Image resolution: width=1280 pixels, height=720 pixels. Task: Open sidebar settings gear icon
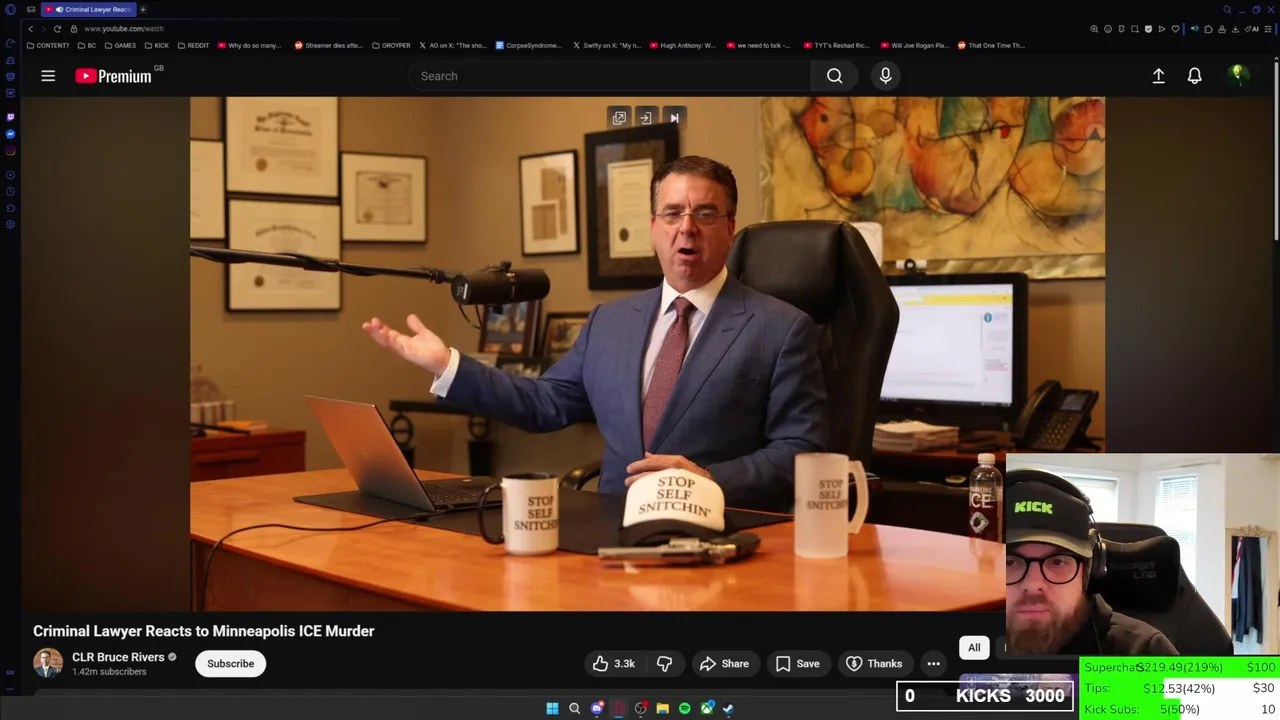(x=10, y=225)
